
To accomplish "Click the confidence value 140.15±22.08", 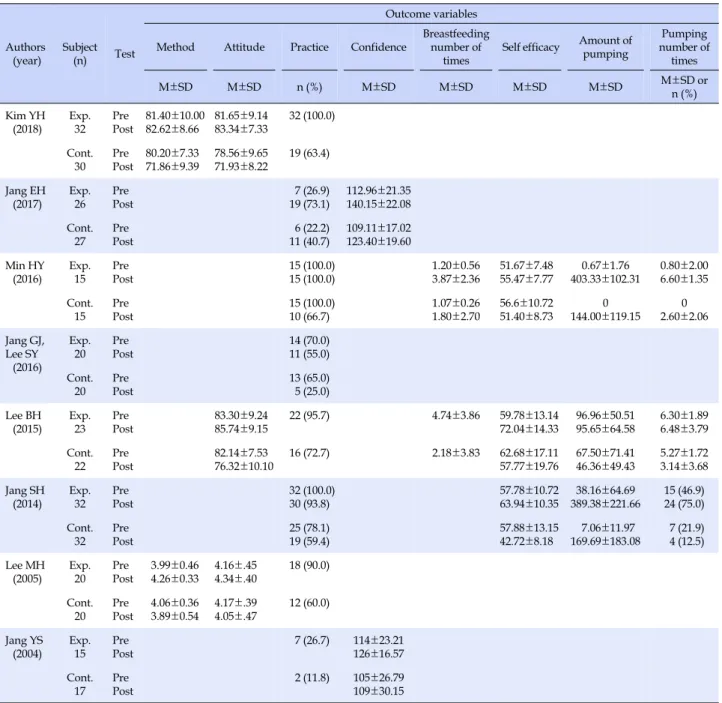I will click(378, 204).
